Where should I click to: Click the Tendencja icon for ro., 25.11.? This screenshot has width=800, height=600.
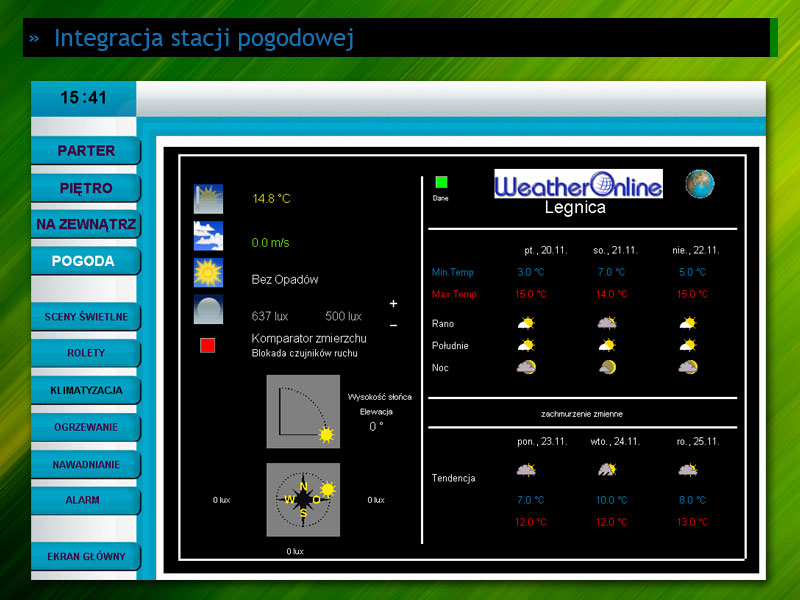click(688, 470)
